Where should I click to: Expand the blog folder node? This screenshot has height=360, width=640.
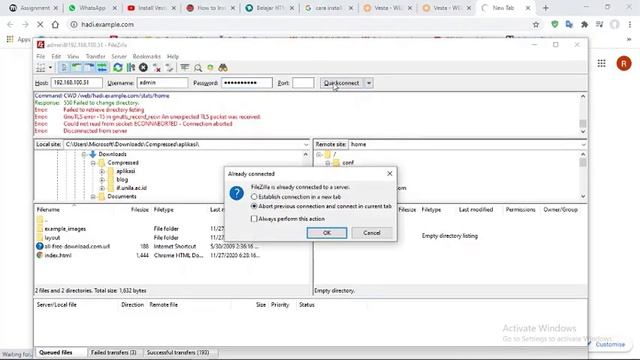[102, 180]
